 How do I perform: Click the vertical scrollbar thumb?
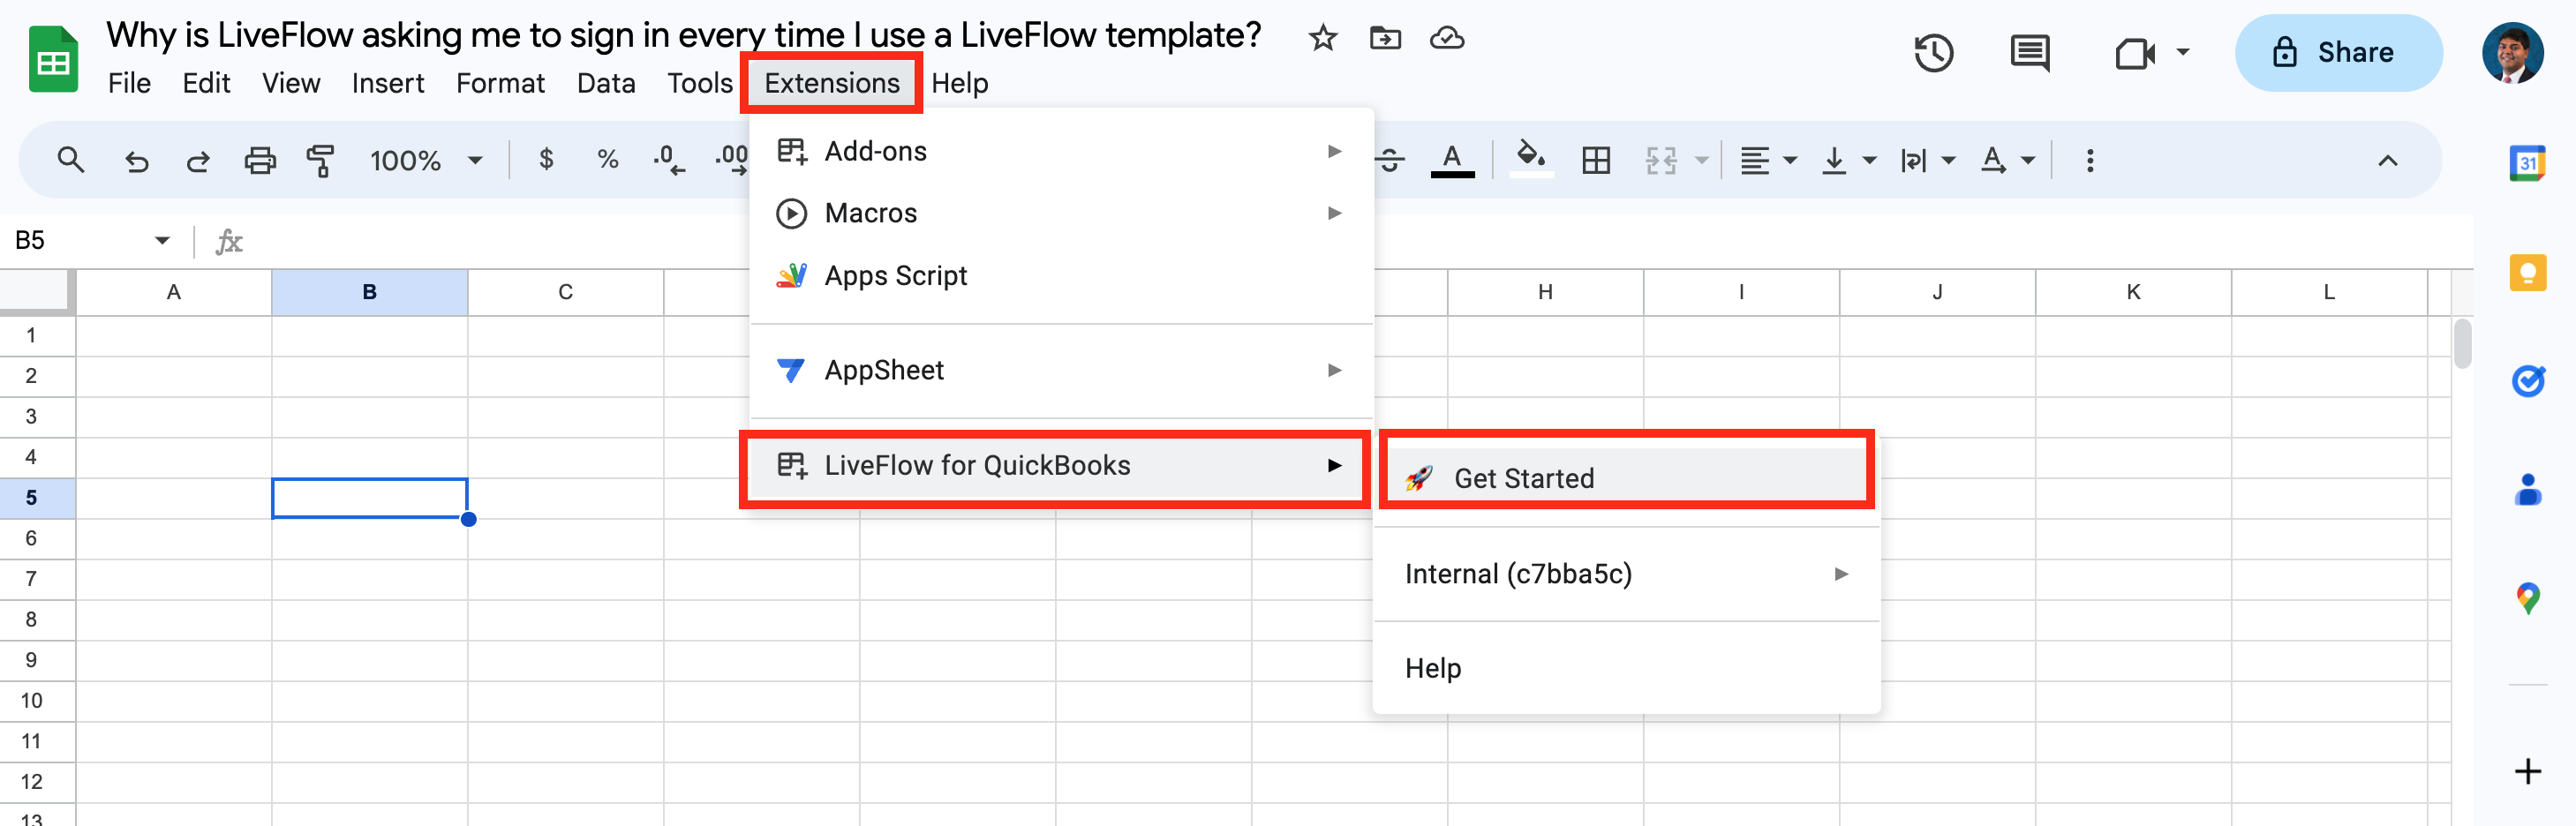click(x=2462, y=343)
